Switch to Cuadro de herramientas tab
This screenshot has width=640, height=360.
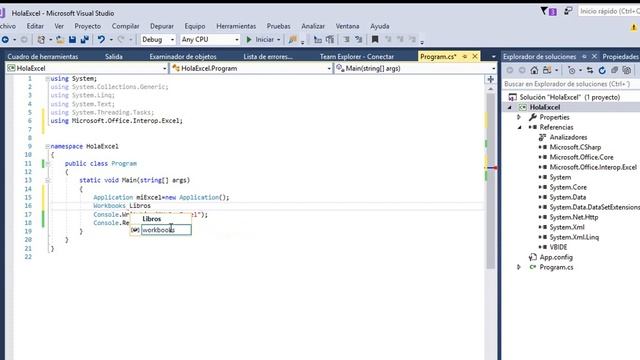click(x=43, y=56)
